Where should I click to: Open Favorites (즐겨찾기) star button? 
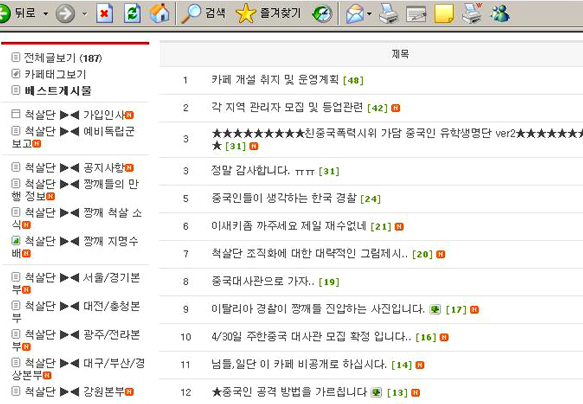click(x=268, y=13)
